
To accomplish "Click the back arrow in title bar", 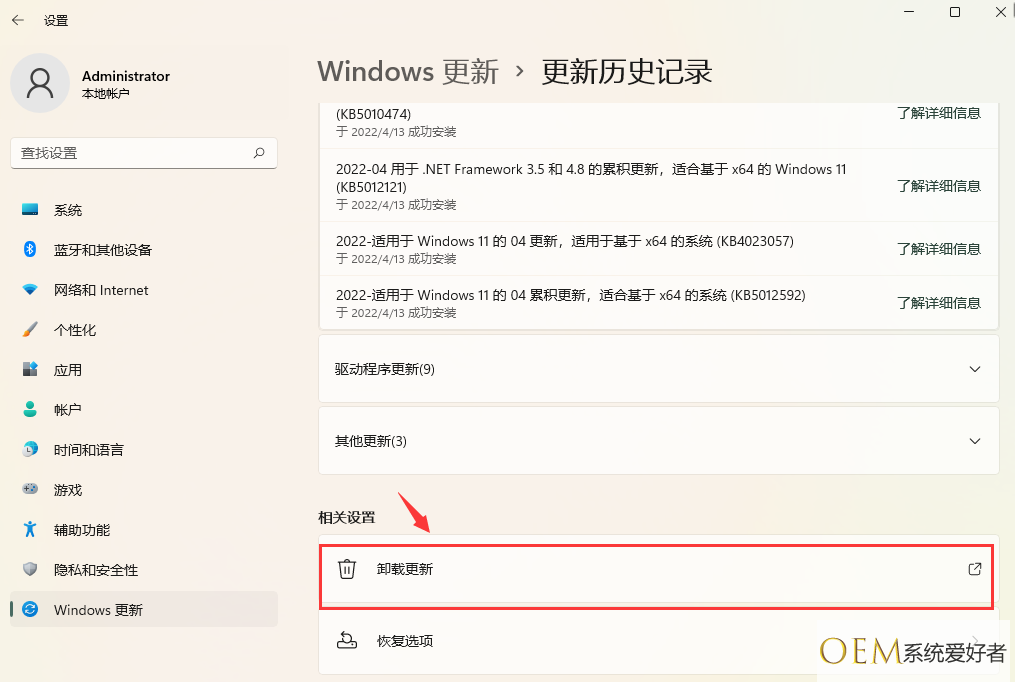I will [18, 20].
